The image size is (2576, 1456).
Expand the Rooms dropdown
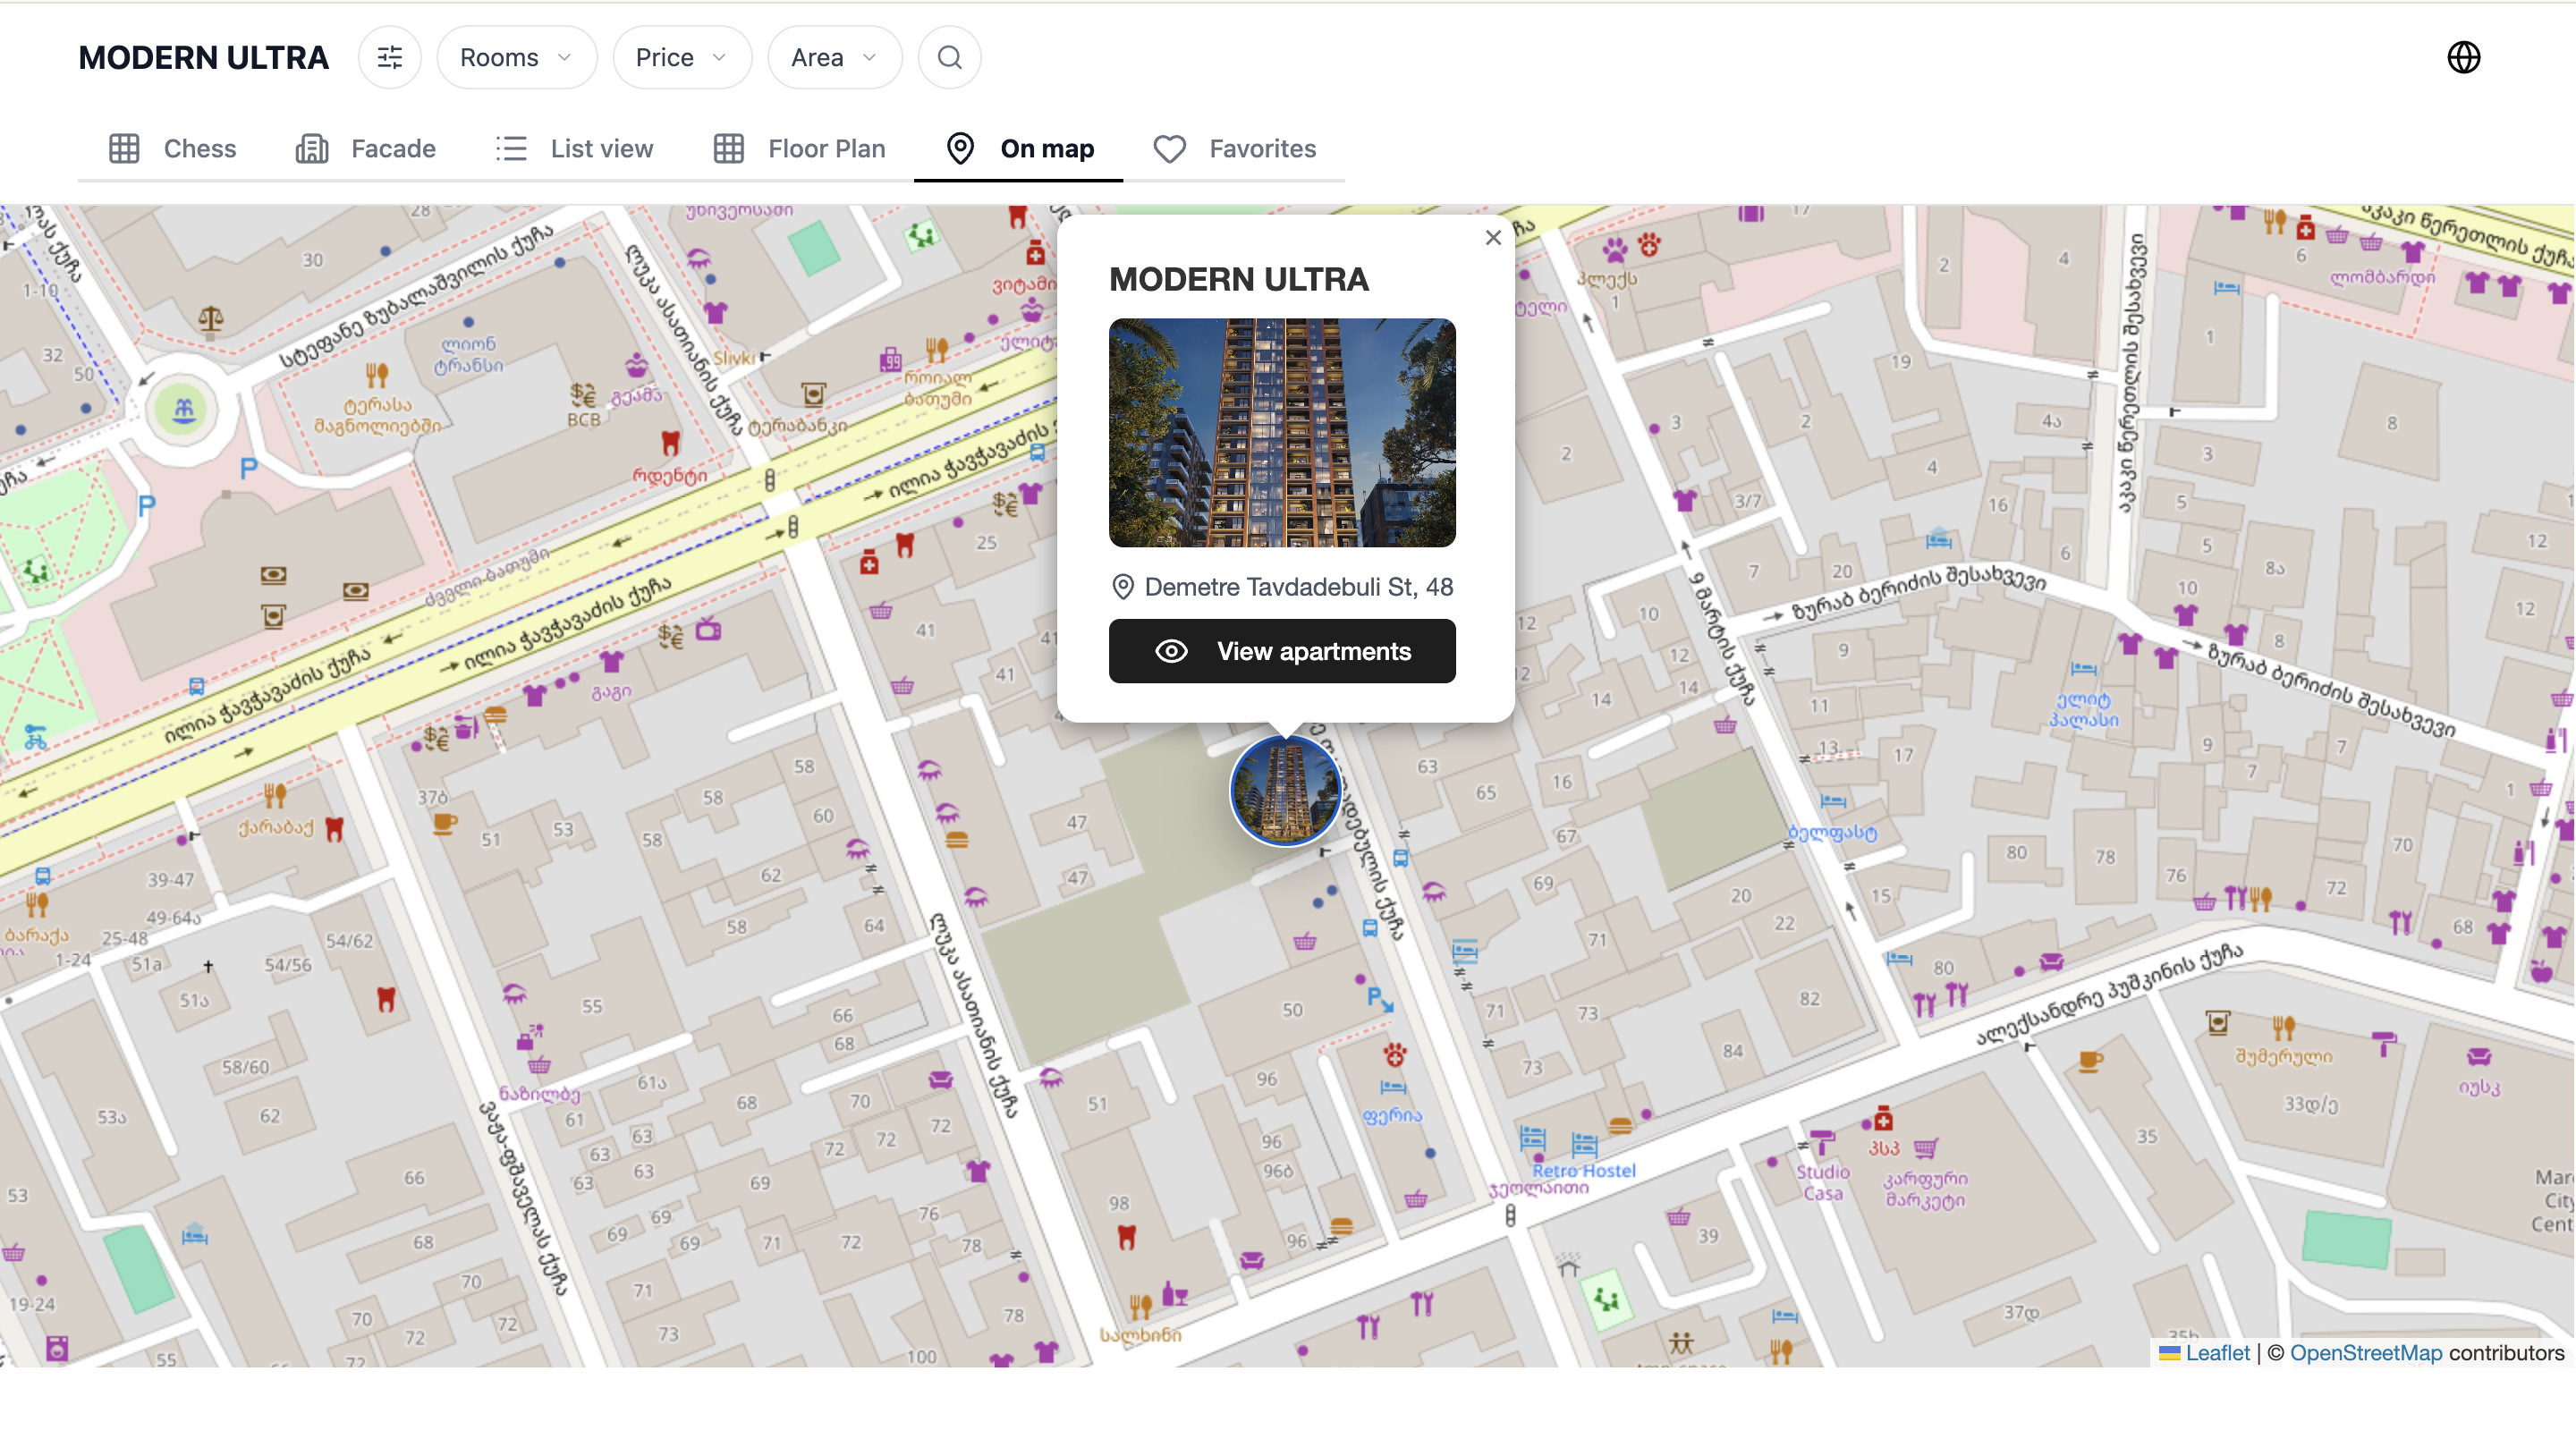coord(516,57)
